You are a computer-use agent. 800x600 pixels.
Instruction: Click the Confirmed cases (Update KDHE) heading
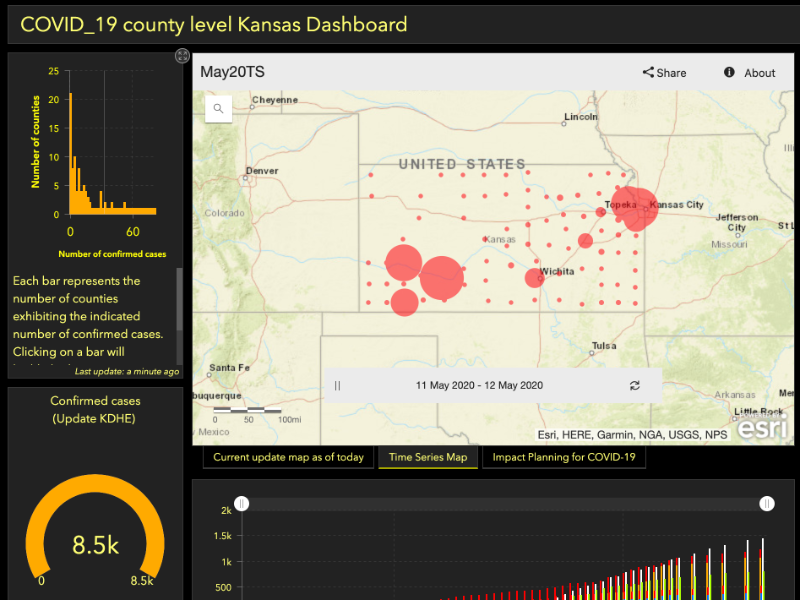[95, 410]
